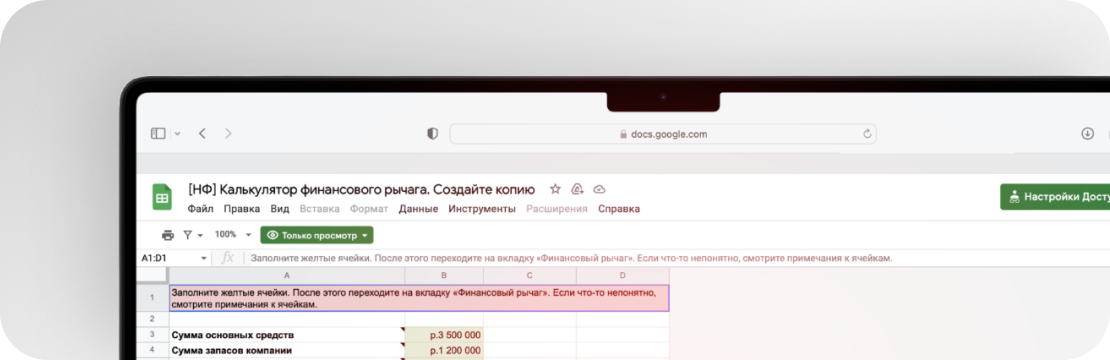This screenshot has height=360, width=1110.
Task: Click the Только просмотр mode button
Action: click(x=316, y=236)
